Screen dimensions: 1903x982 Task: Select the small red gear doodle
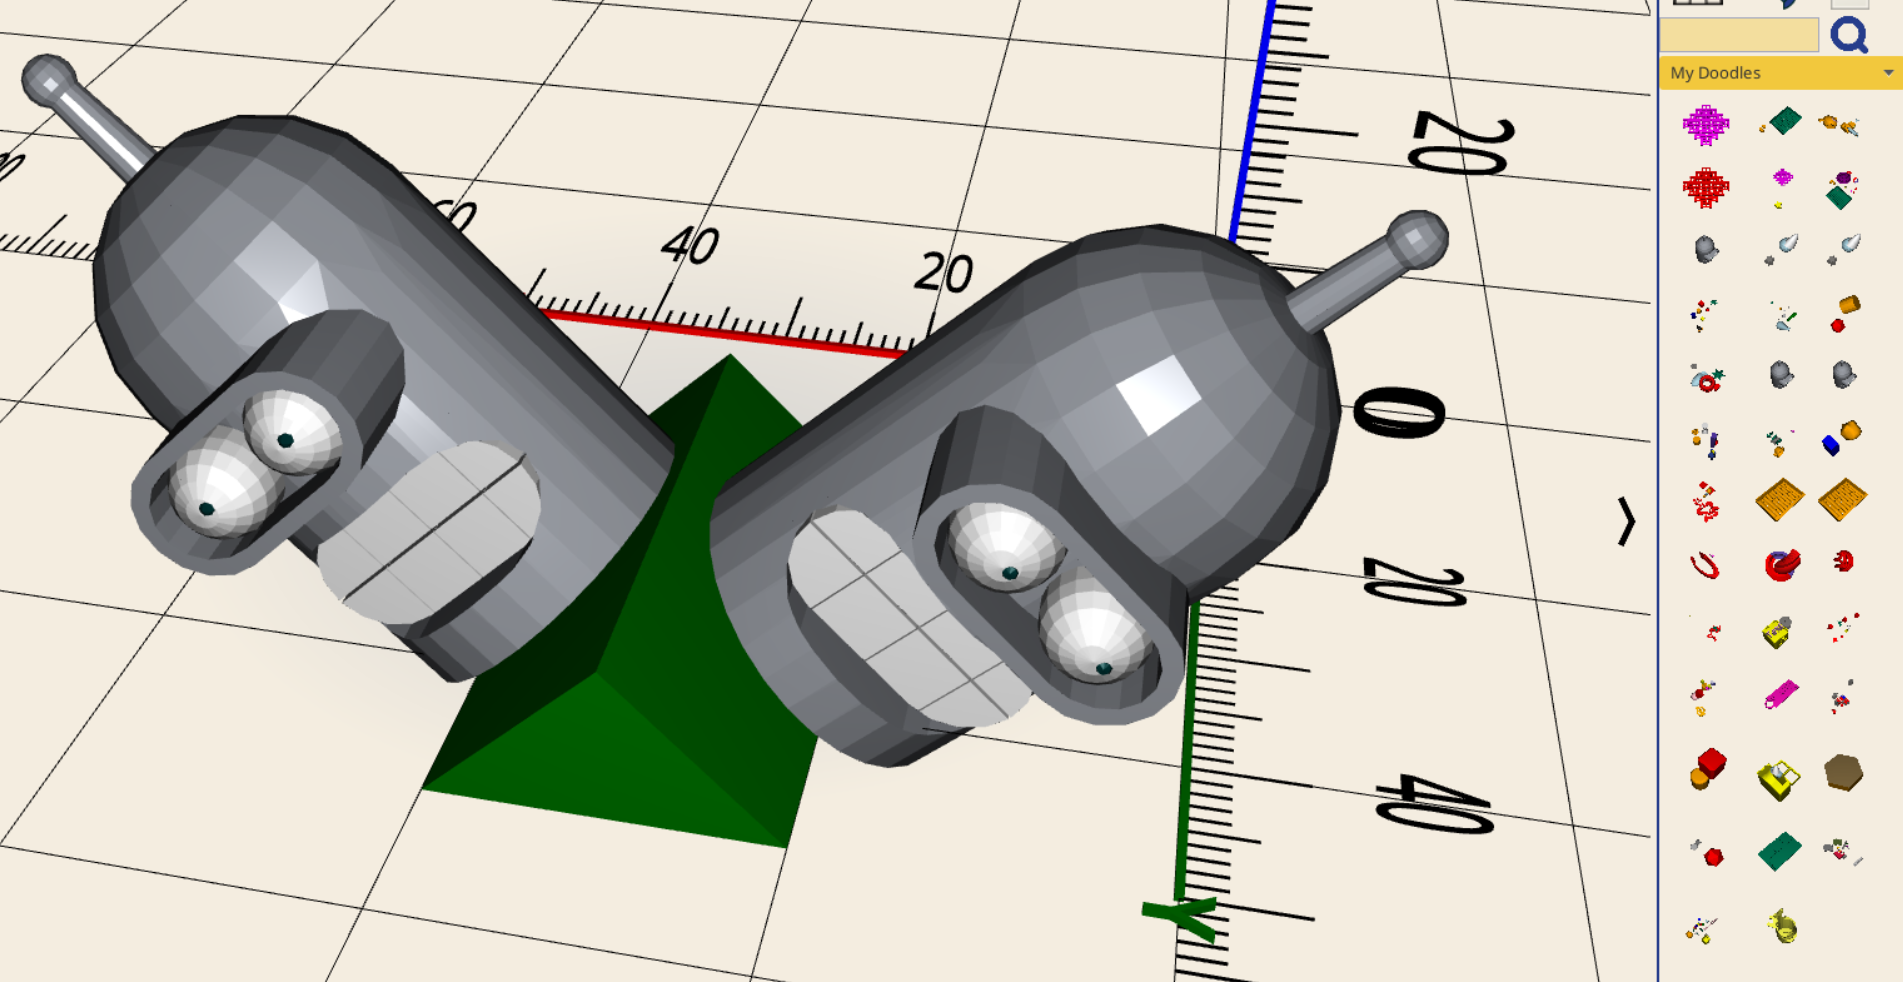click(1843, 561)
